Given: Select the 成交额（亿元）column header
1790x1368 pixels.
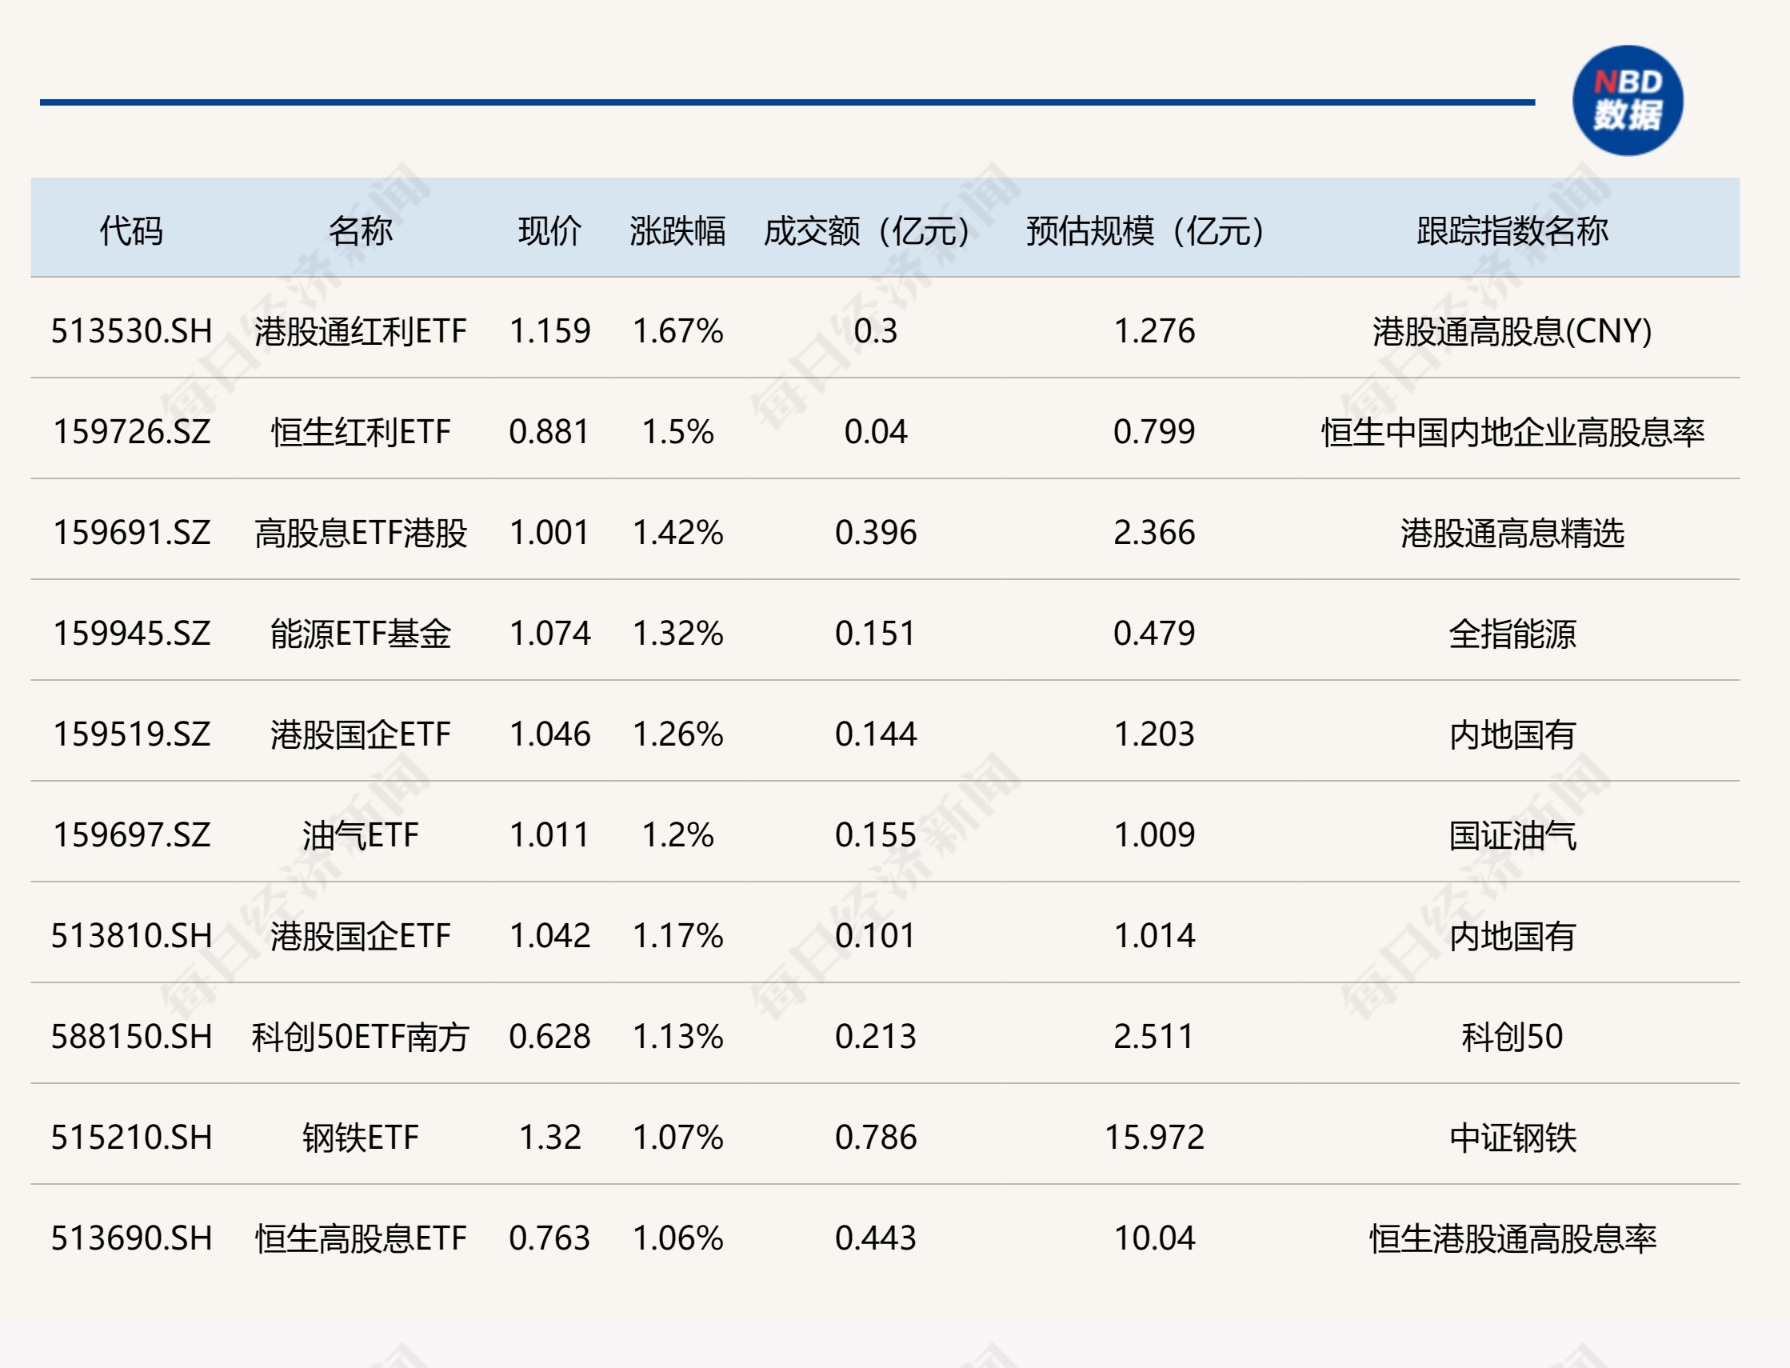Looking at the screenshot, I should coord(866,231).
